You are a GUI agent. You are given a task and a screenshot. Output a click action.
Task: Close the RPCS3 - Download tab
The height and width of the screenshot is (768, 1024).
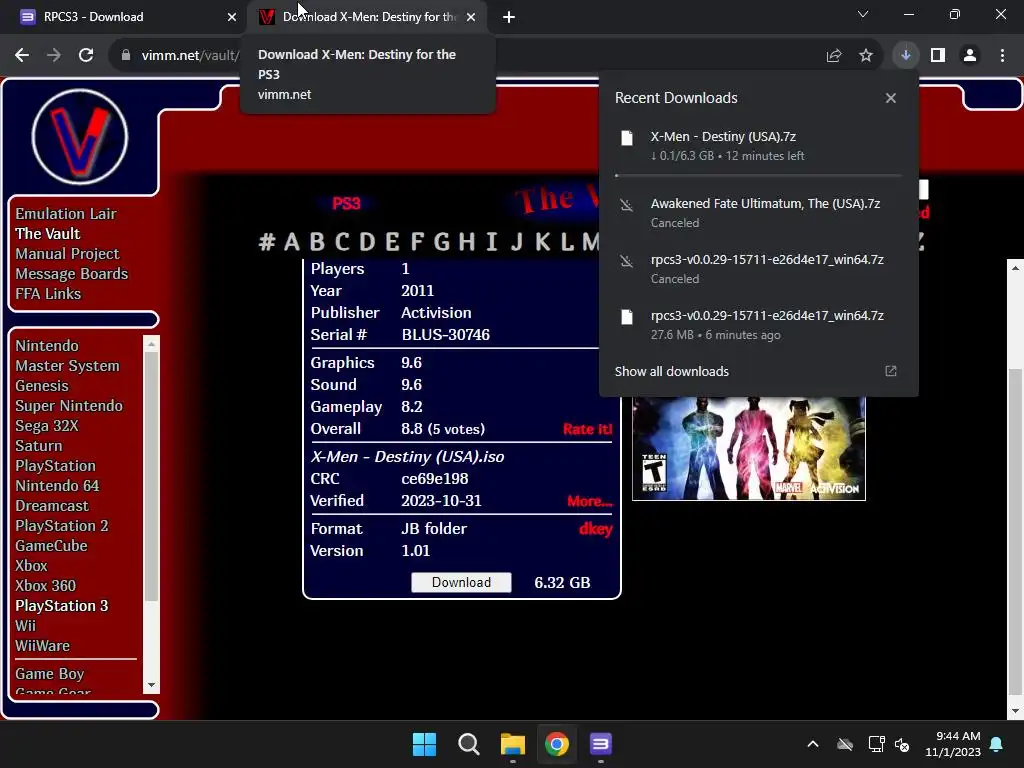click(x=232, y=17)
